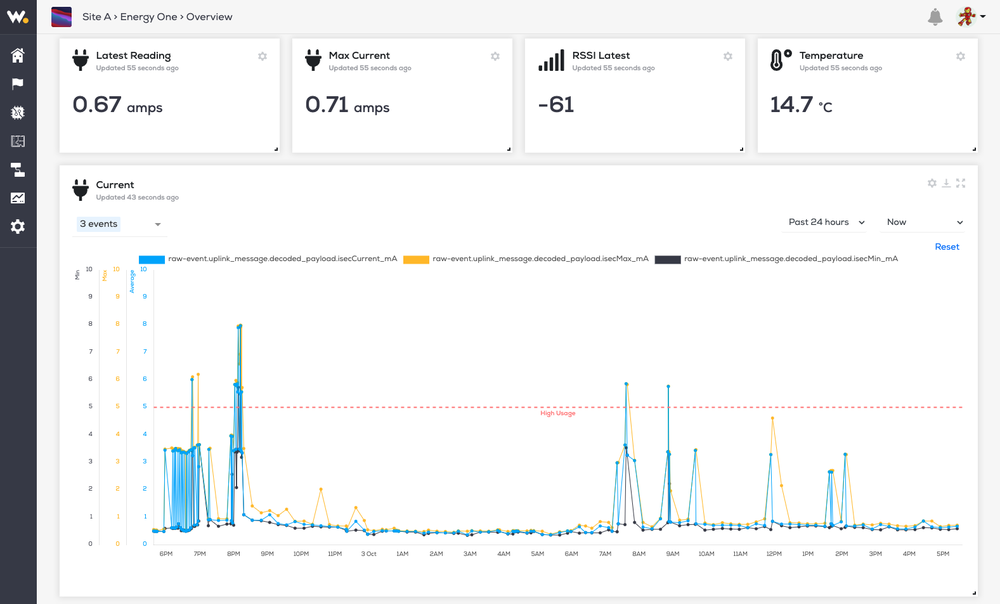Click the 12PM x-axis label

click(774, 554)
